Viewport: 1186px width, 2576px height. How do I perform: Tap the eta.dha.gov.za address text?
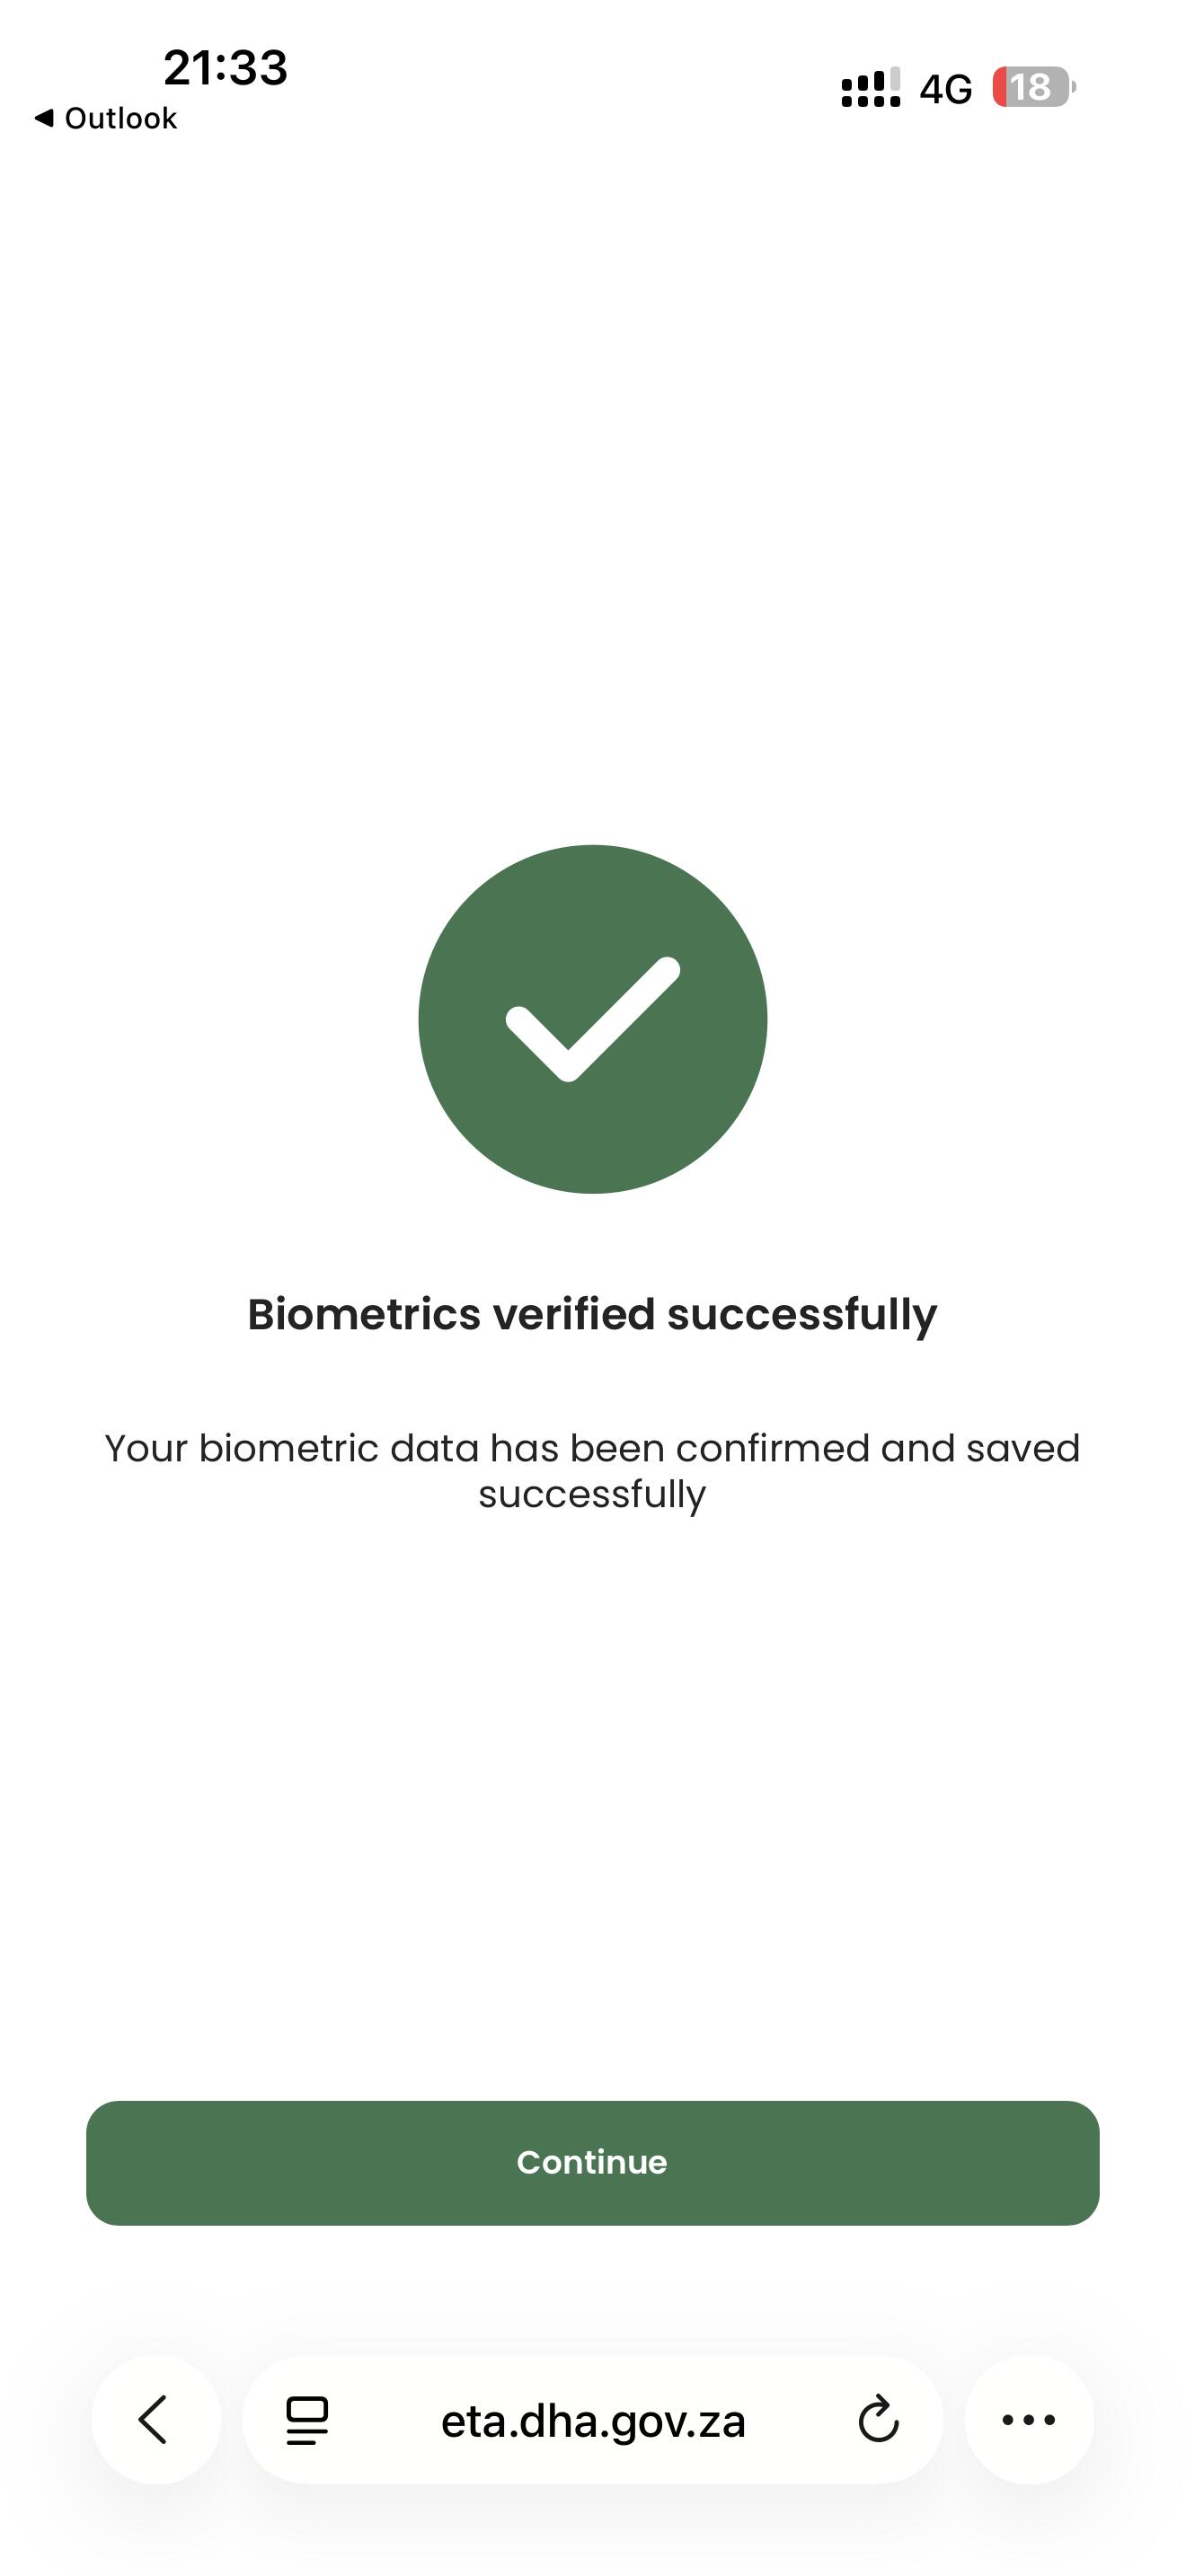pyautogui.click(x=593, y=2421)
